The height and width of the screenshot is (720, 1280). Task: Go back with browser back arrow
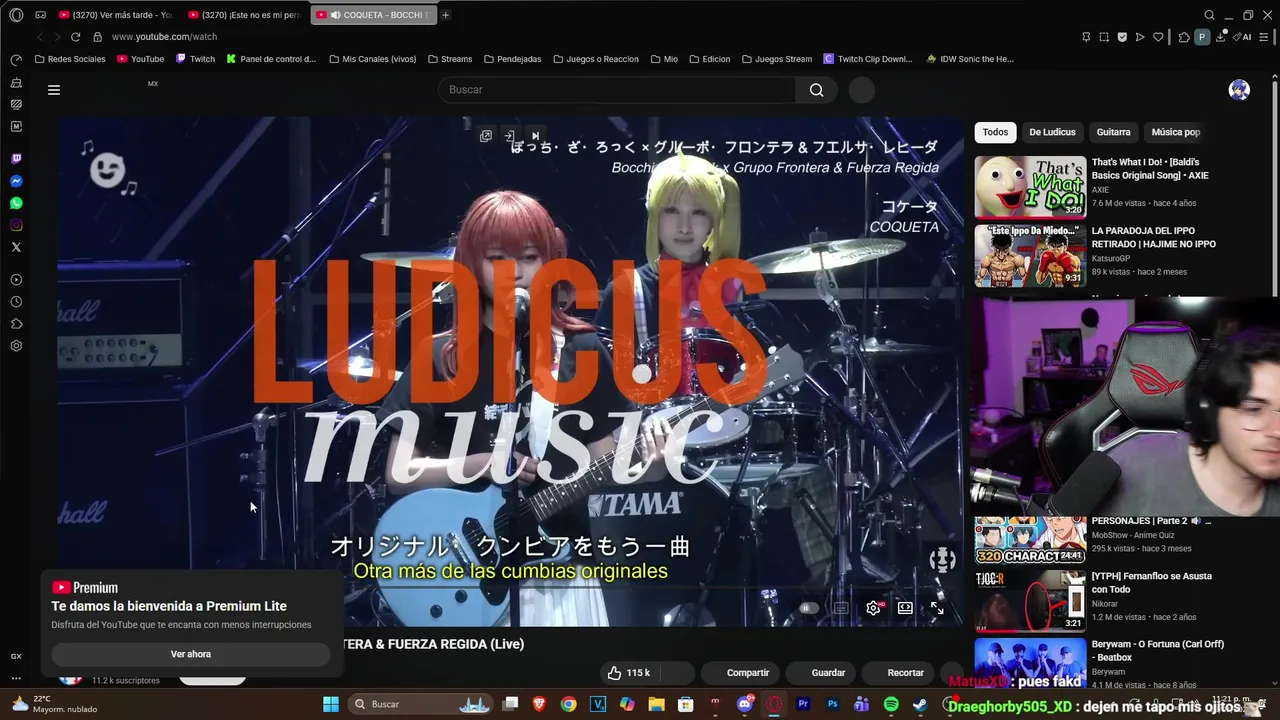40,37
